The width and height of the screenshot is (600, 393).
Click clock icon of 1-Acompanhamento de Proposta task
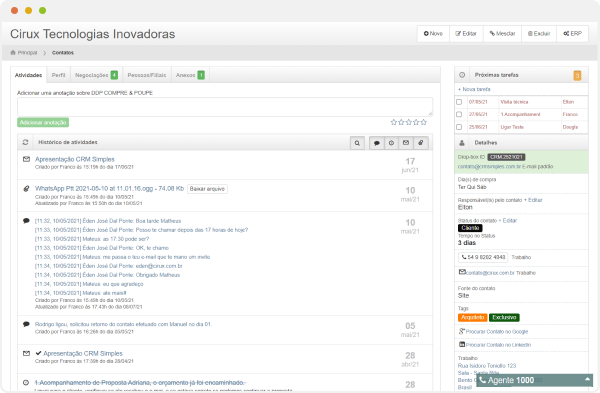click(x=26, y=383)
